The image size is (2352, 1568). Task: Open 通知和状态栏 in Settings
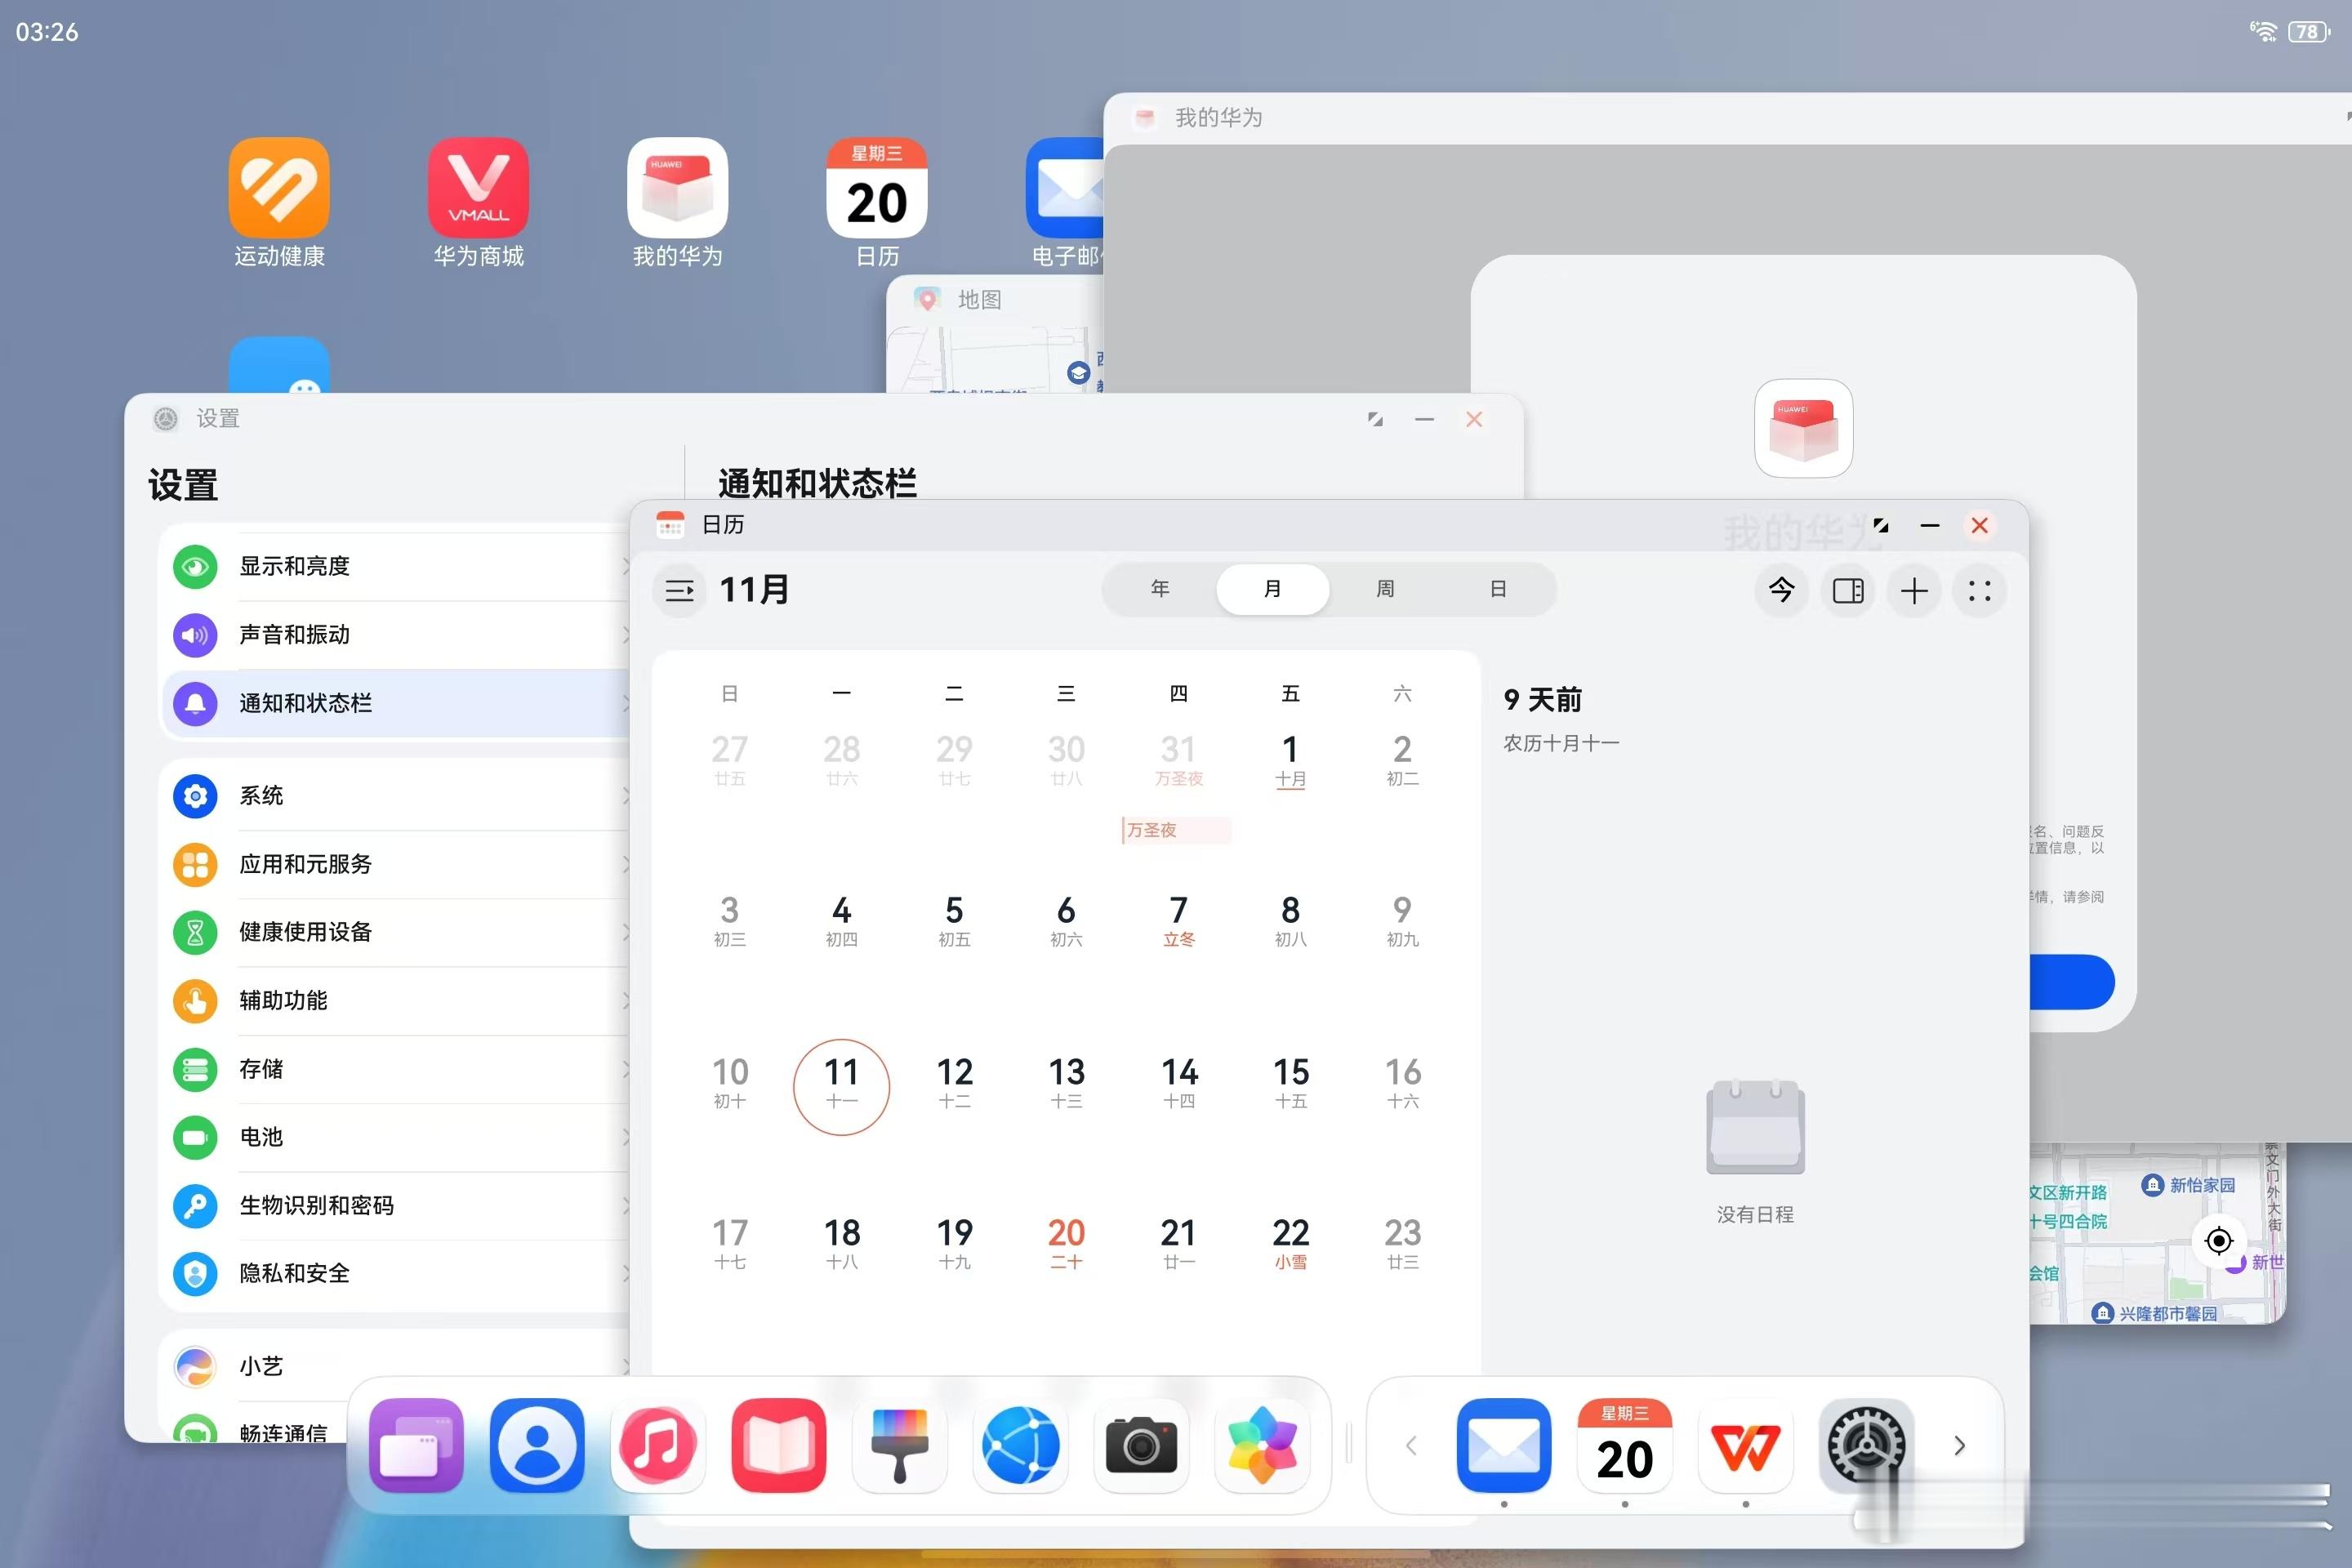click(x=395, y=703)
